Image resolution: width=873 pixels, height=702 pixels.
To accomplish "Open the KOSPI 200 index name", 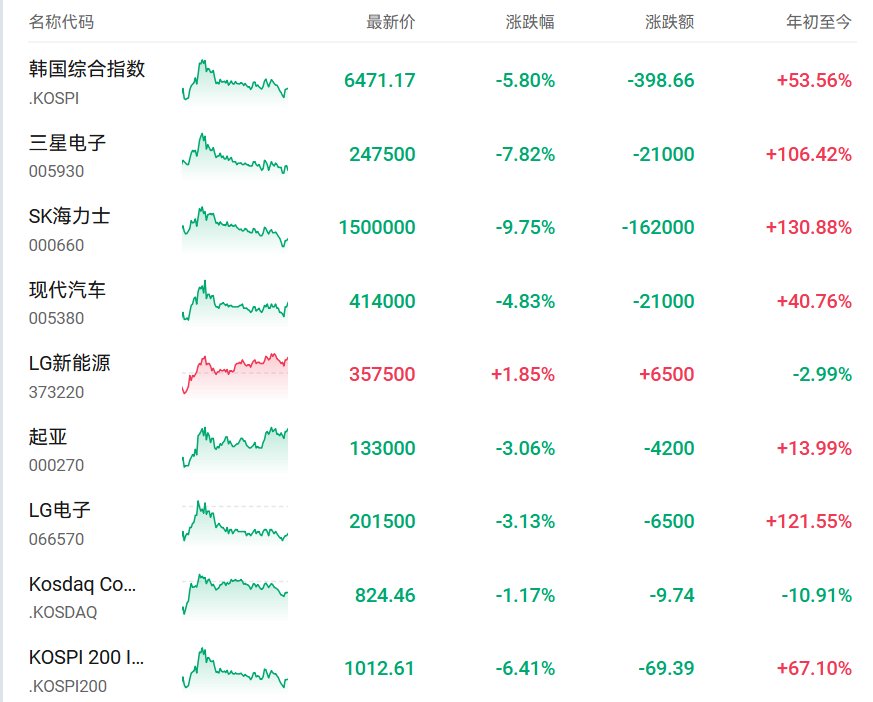I will (86, 657).
